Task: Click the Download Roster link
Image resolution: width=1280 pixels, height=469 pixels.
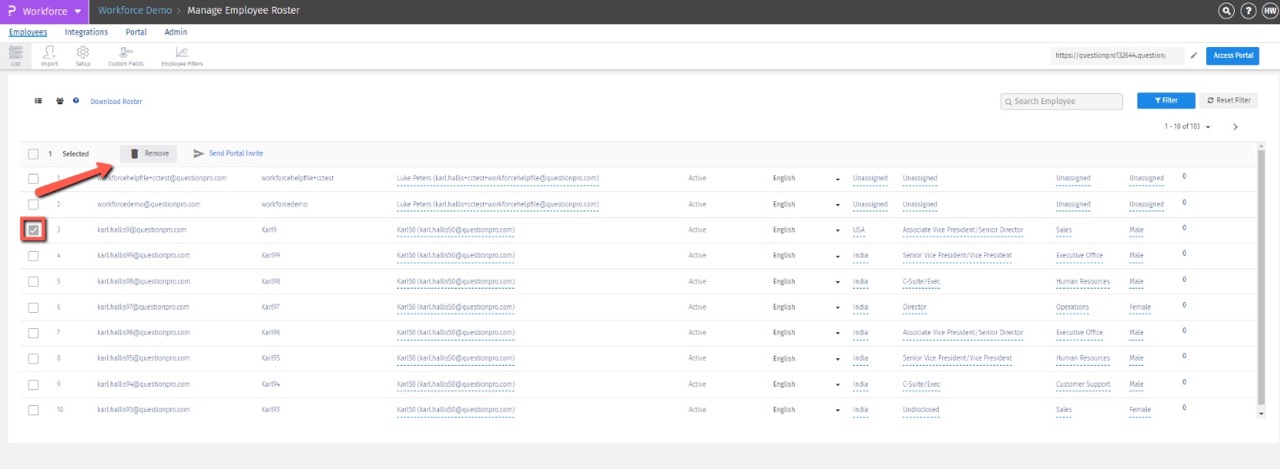Action: (x=116, y=102)
